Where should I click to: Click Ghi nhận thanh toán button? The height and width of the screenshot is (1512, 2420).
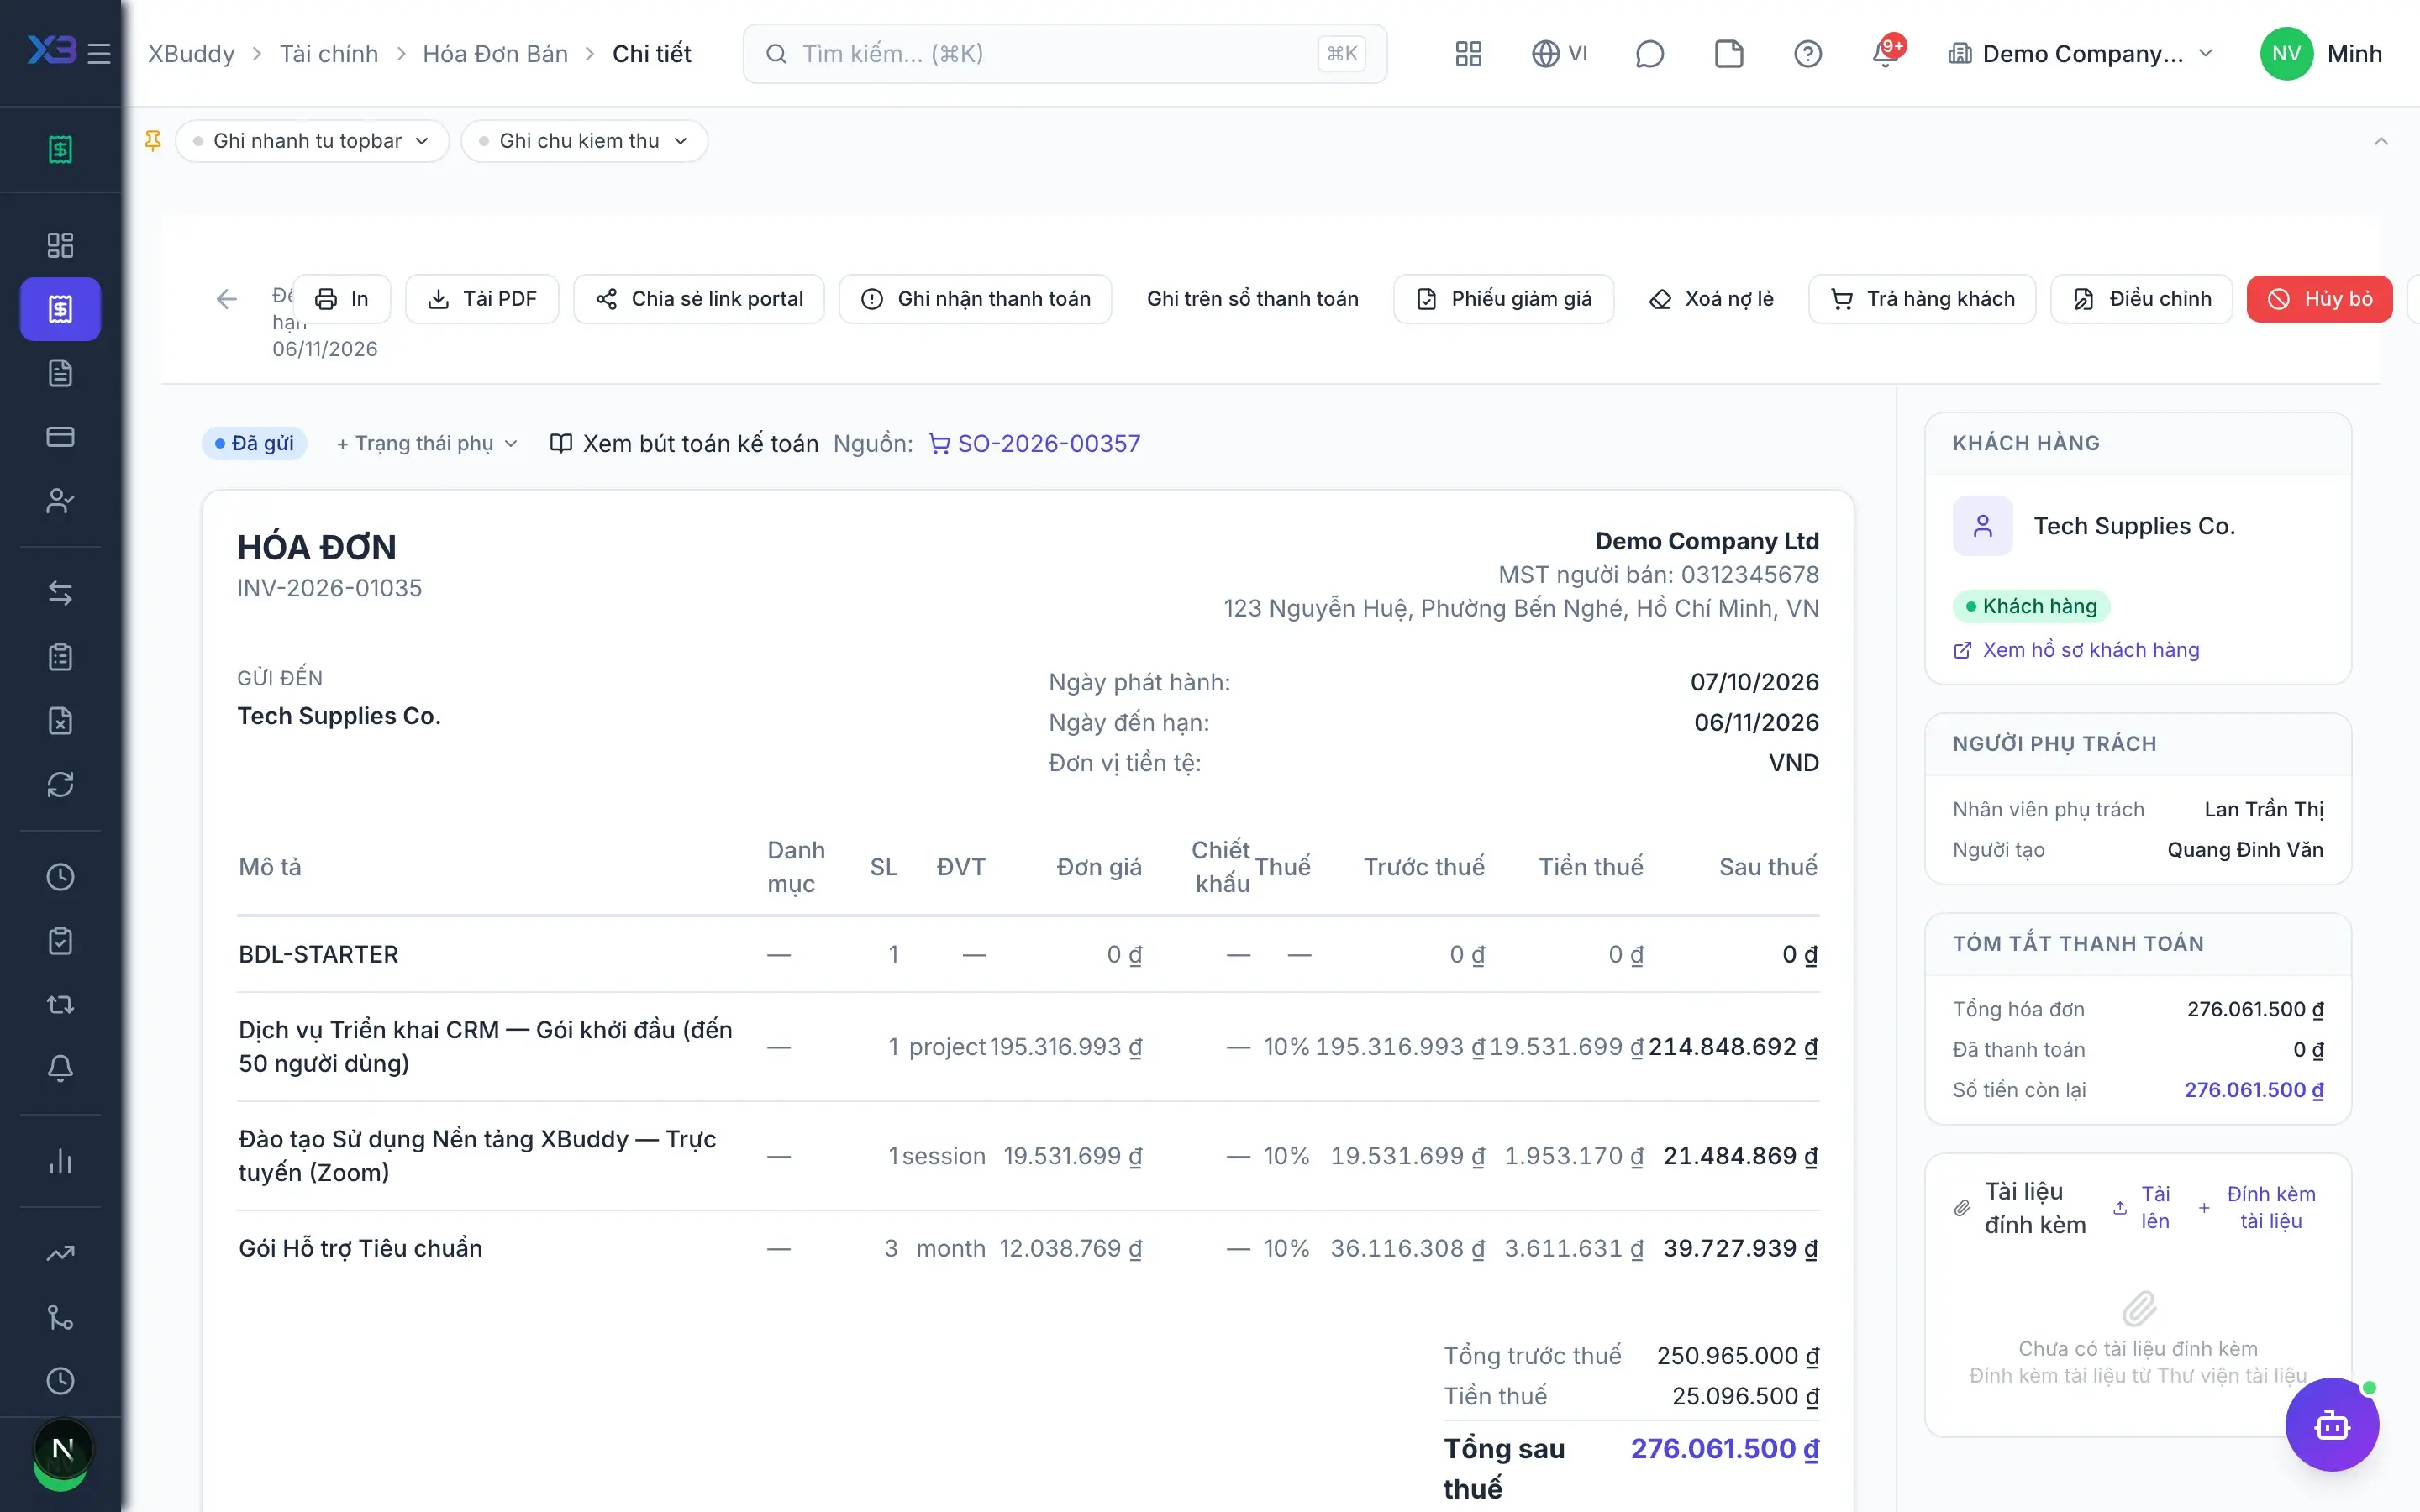coord(975,298)
